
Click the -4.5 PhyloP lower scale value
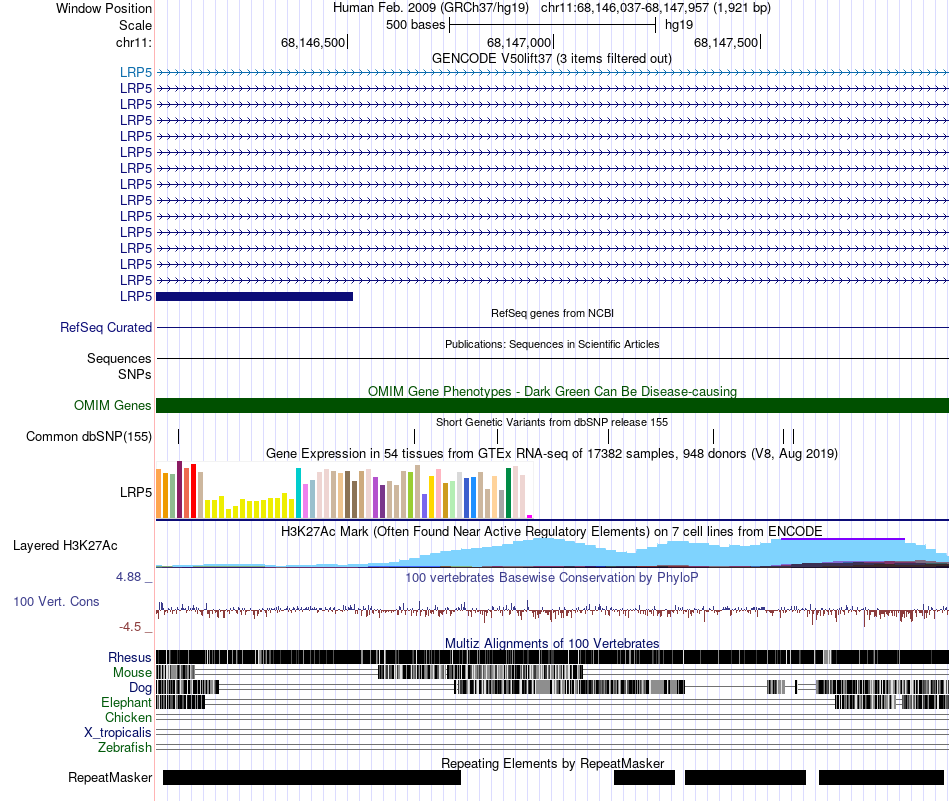(x=130, y=627)
